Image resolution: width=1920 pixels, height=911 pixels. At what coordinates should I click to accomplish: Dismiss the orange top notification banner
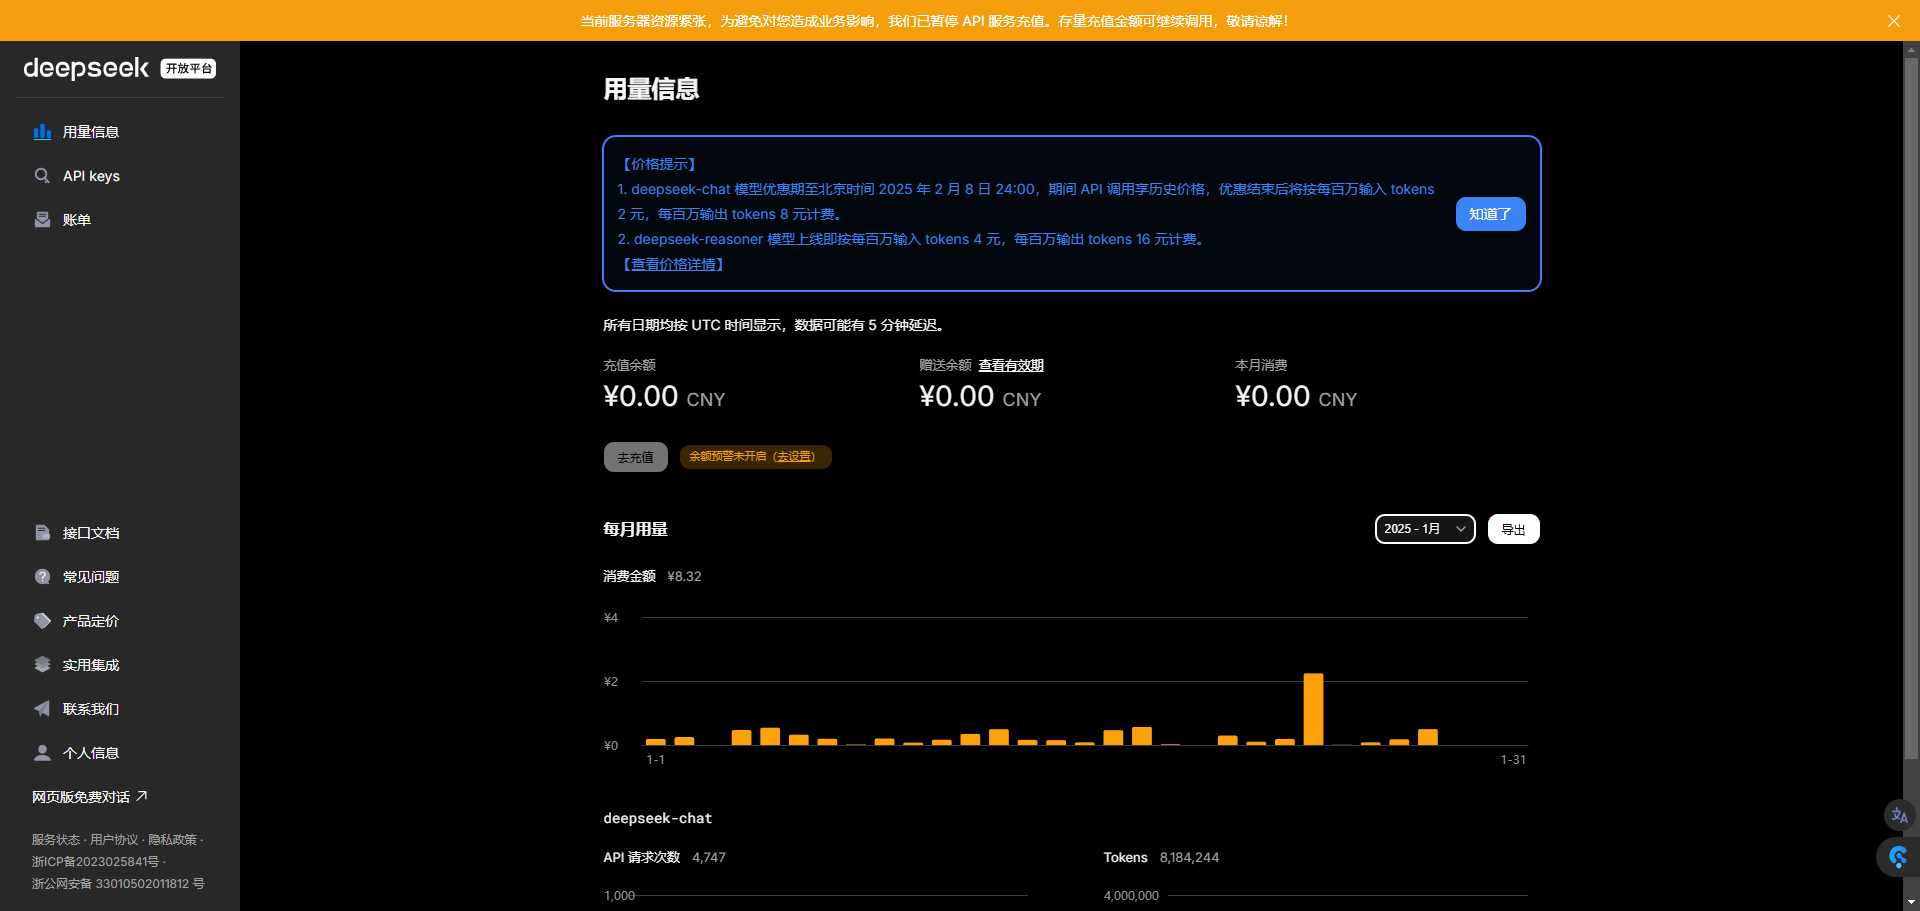tap(1893, 21)
